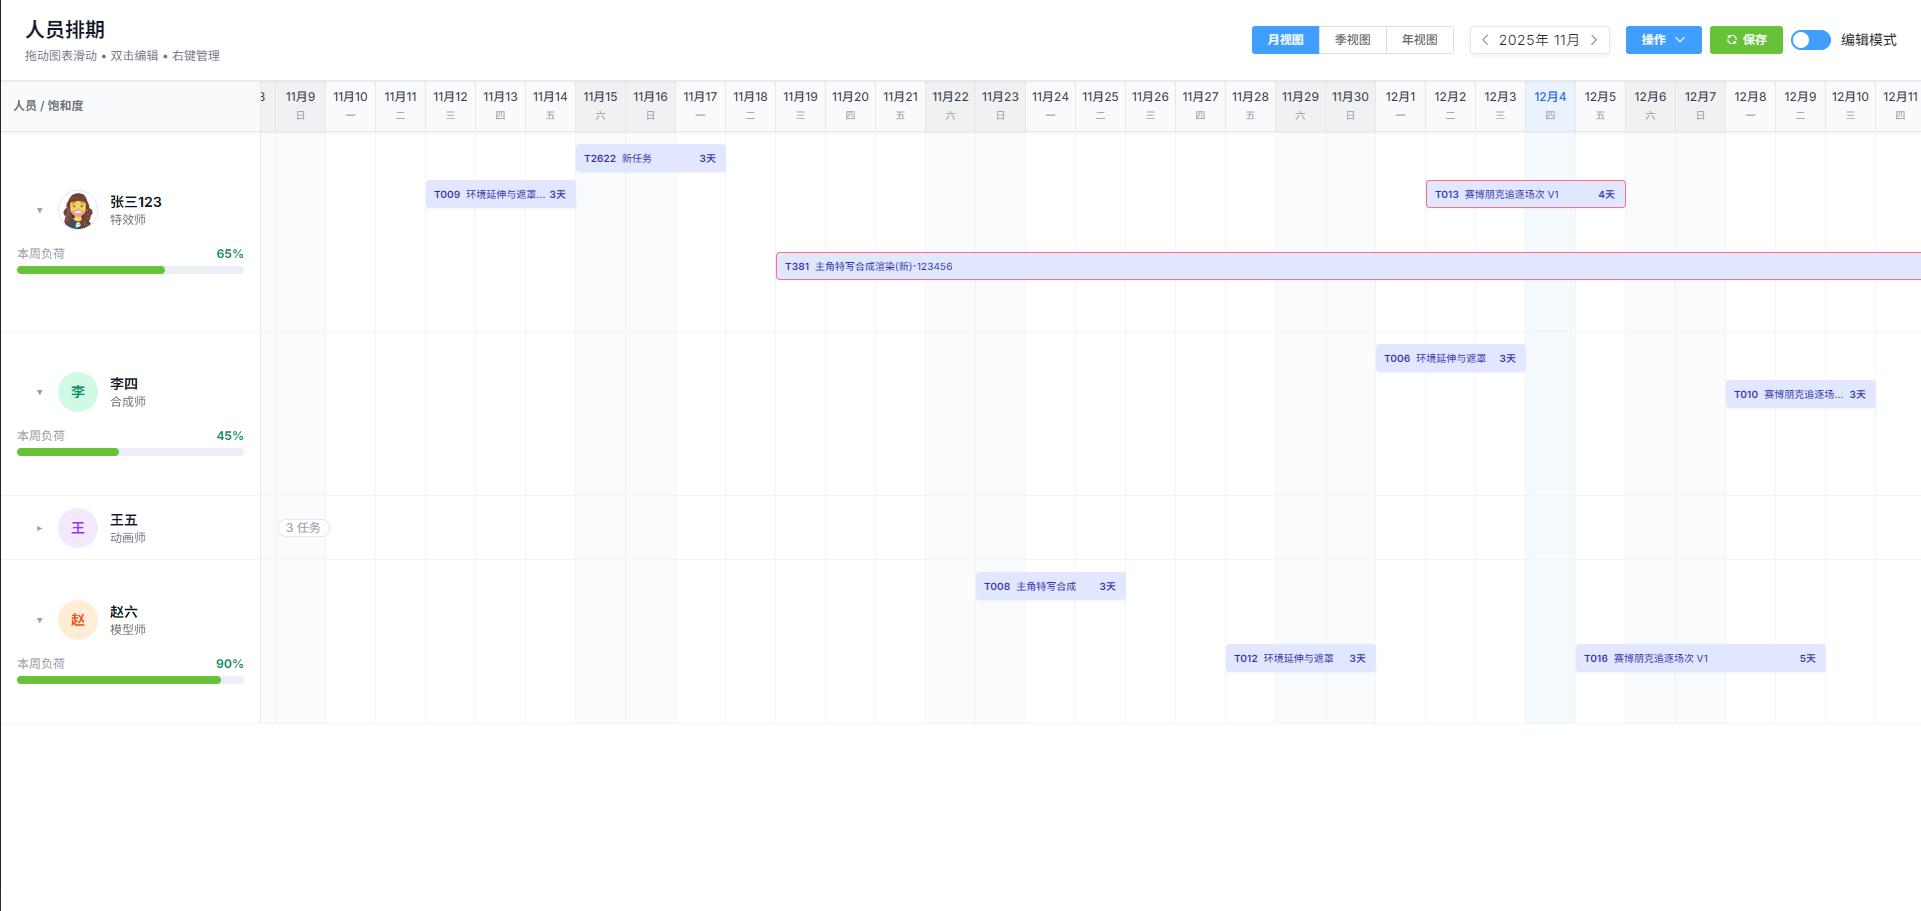Click the chevron icon on 操作 button
The width and height of the screenshot is (1921, 911).
[x=1681, y=39]
